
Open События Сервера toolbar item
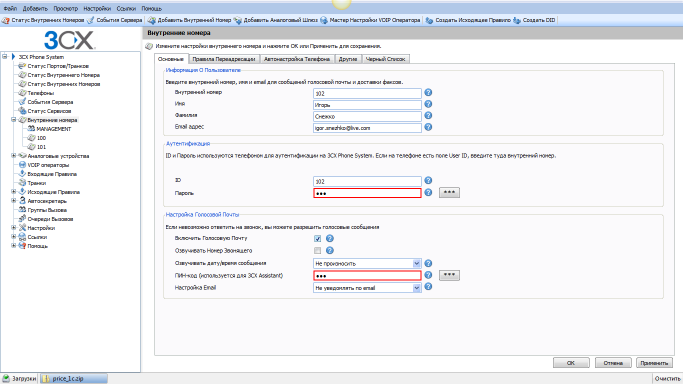point(115,20)
